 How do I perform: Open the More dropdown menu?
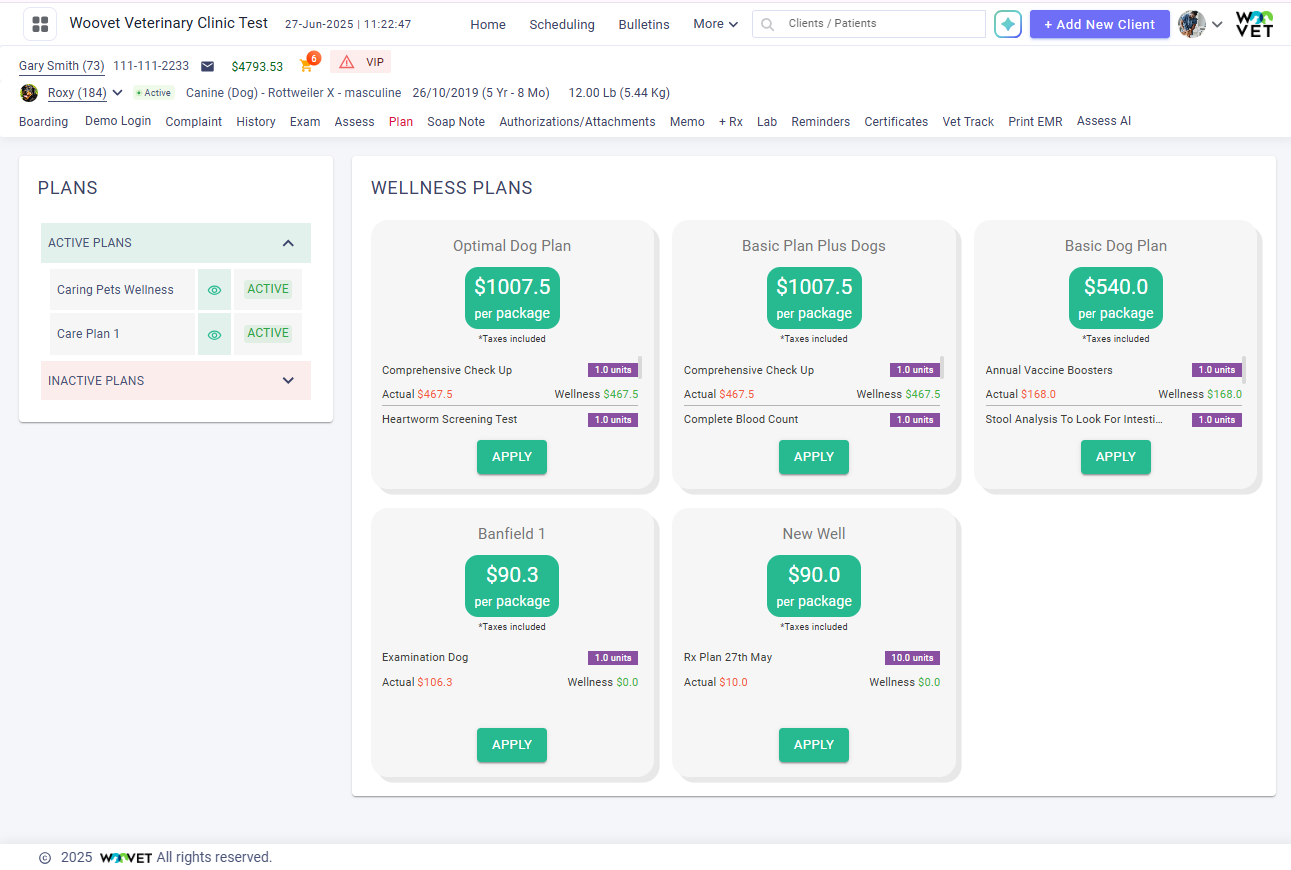coord(715,24)
